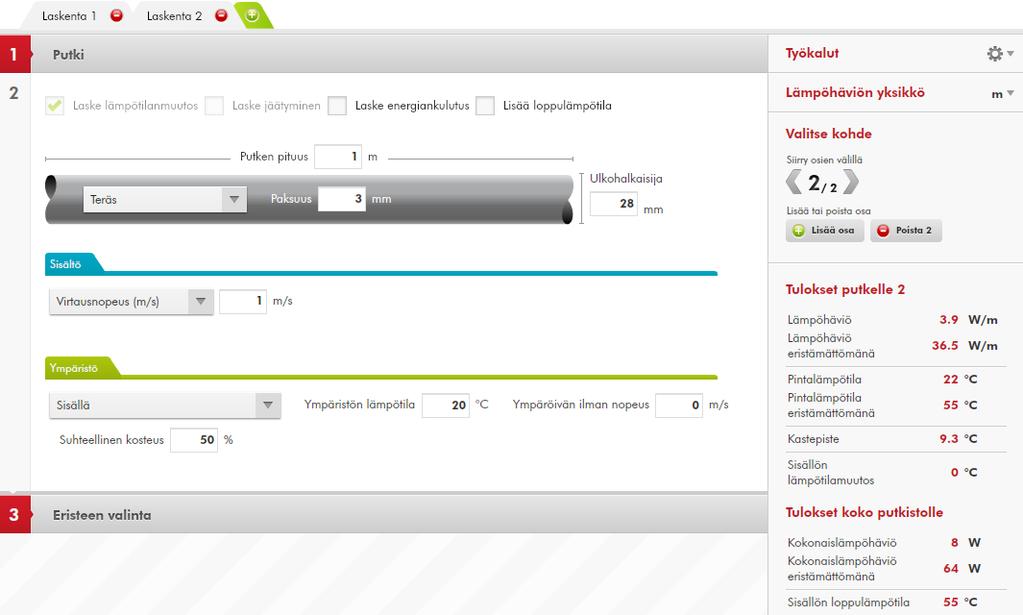
Task: Go to previous pipe part with the left chevron
Action: tap(793, 182)
